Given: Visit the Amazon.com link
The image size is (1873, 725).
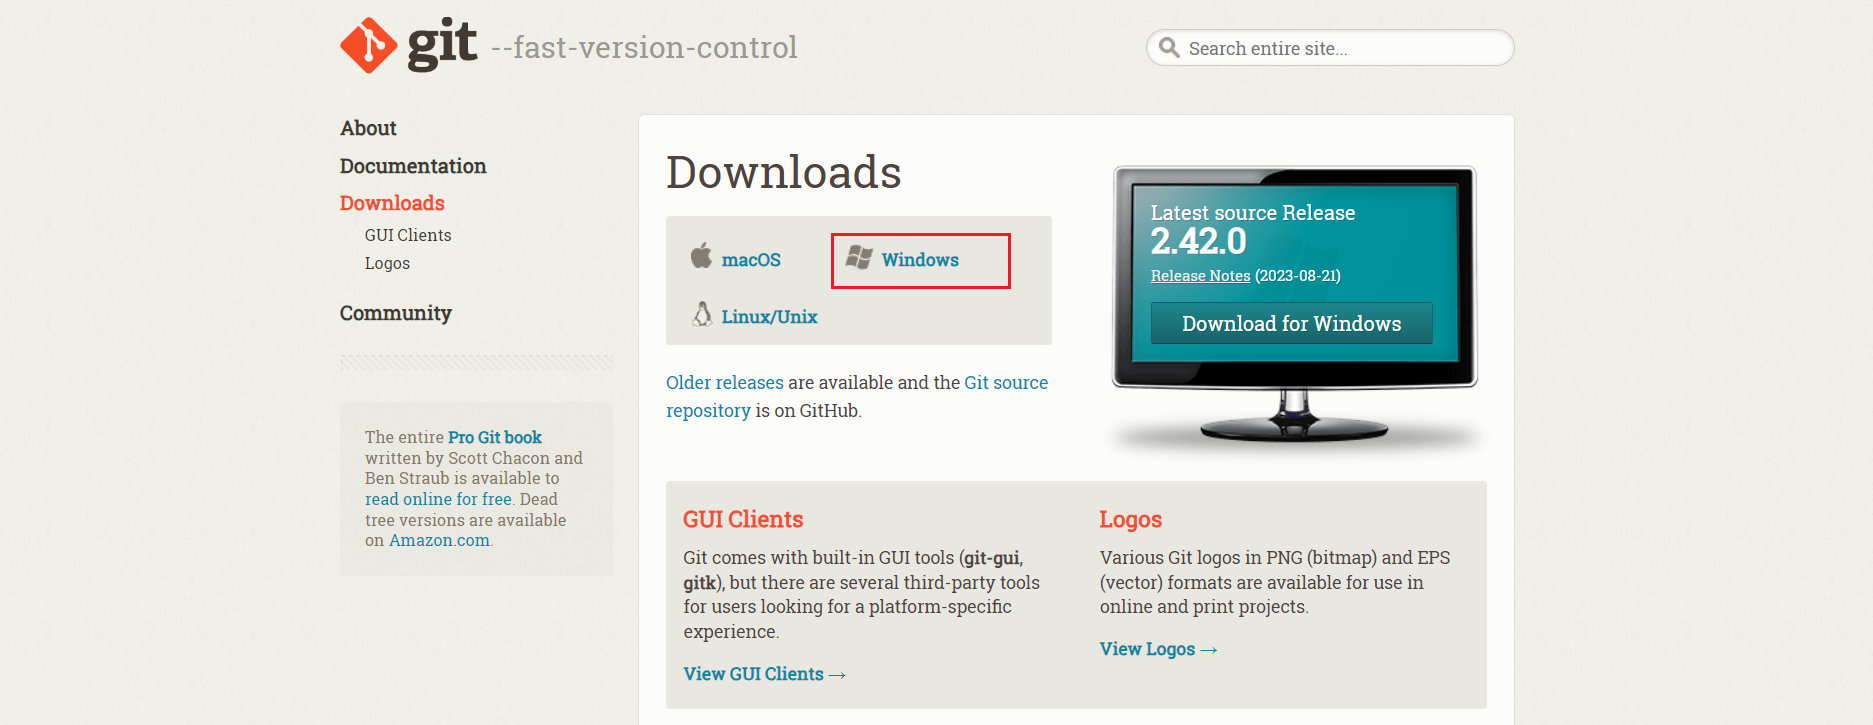Looking at the screenshot, I should point(439,540).
